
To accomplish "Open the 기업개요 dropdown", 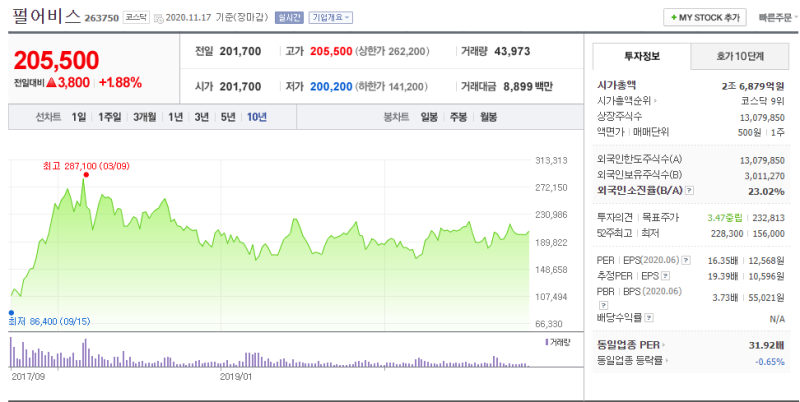I will click(x=331, y=18).
